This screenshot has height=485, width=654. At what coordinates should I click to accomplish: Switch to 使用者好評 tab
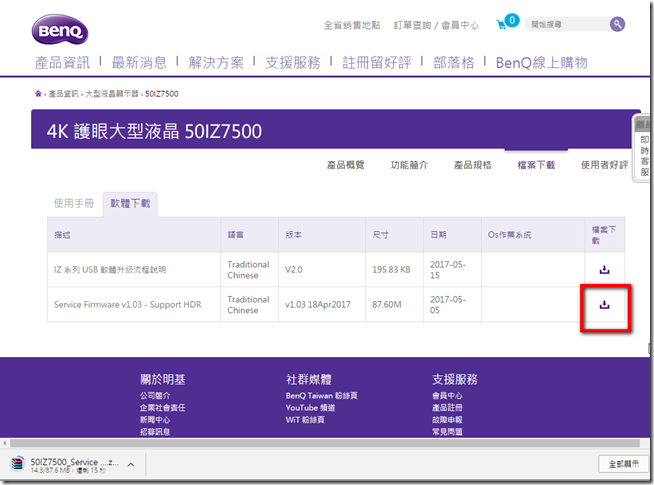[604, 165]
